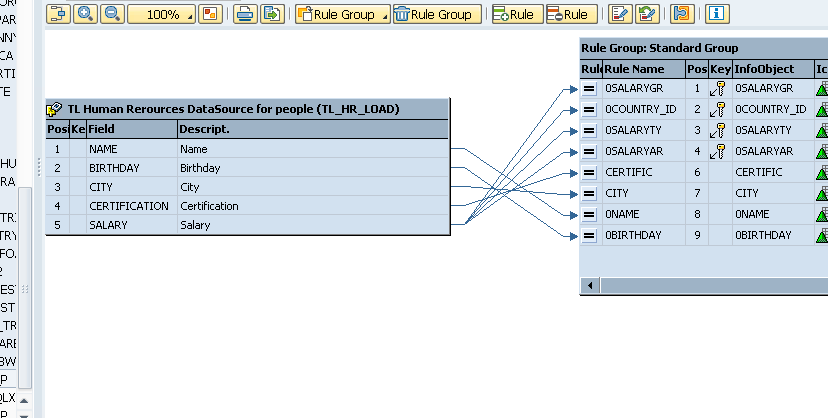Click the direct assignment icon for CITY rule

point(589,194)
